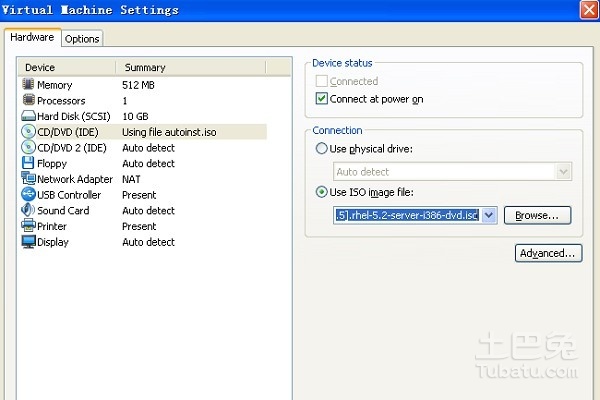The image size is (600, 400).
Task: Select the Processors device icon
Action: (x=28, y=101)
